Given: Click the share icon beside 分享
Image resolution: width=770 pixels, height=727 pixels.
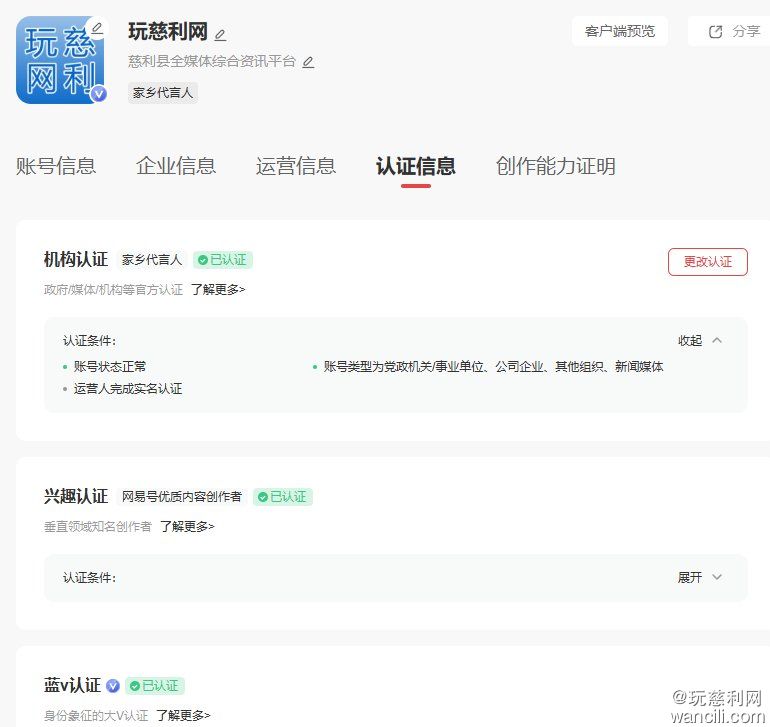Looking at the screenshot, I should coord(715,31).
